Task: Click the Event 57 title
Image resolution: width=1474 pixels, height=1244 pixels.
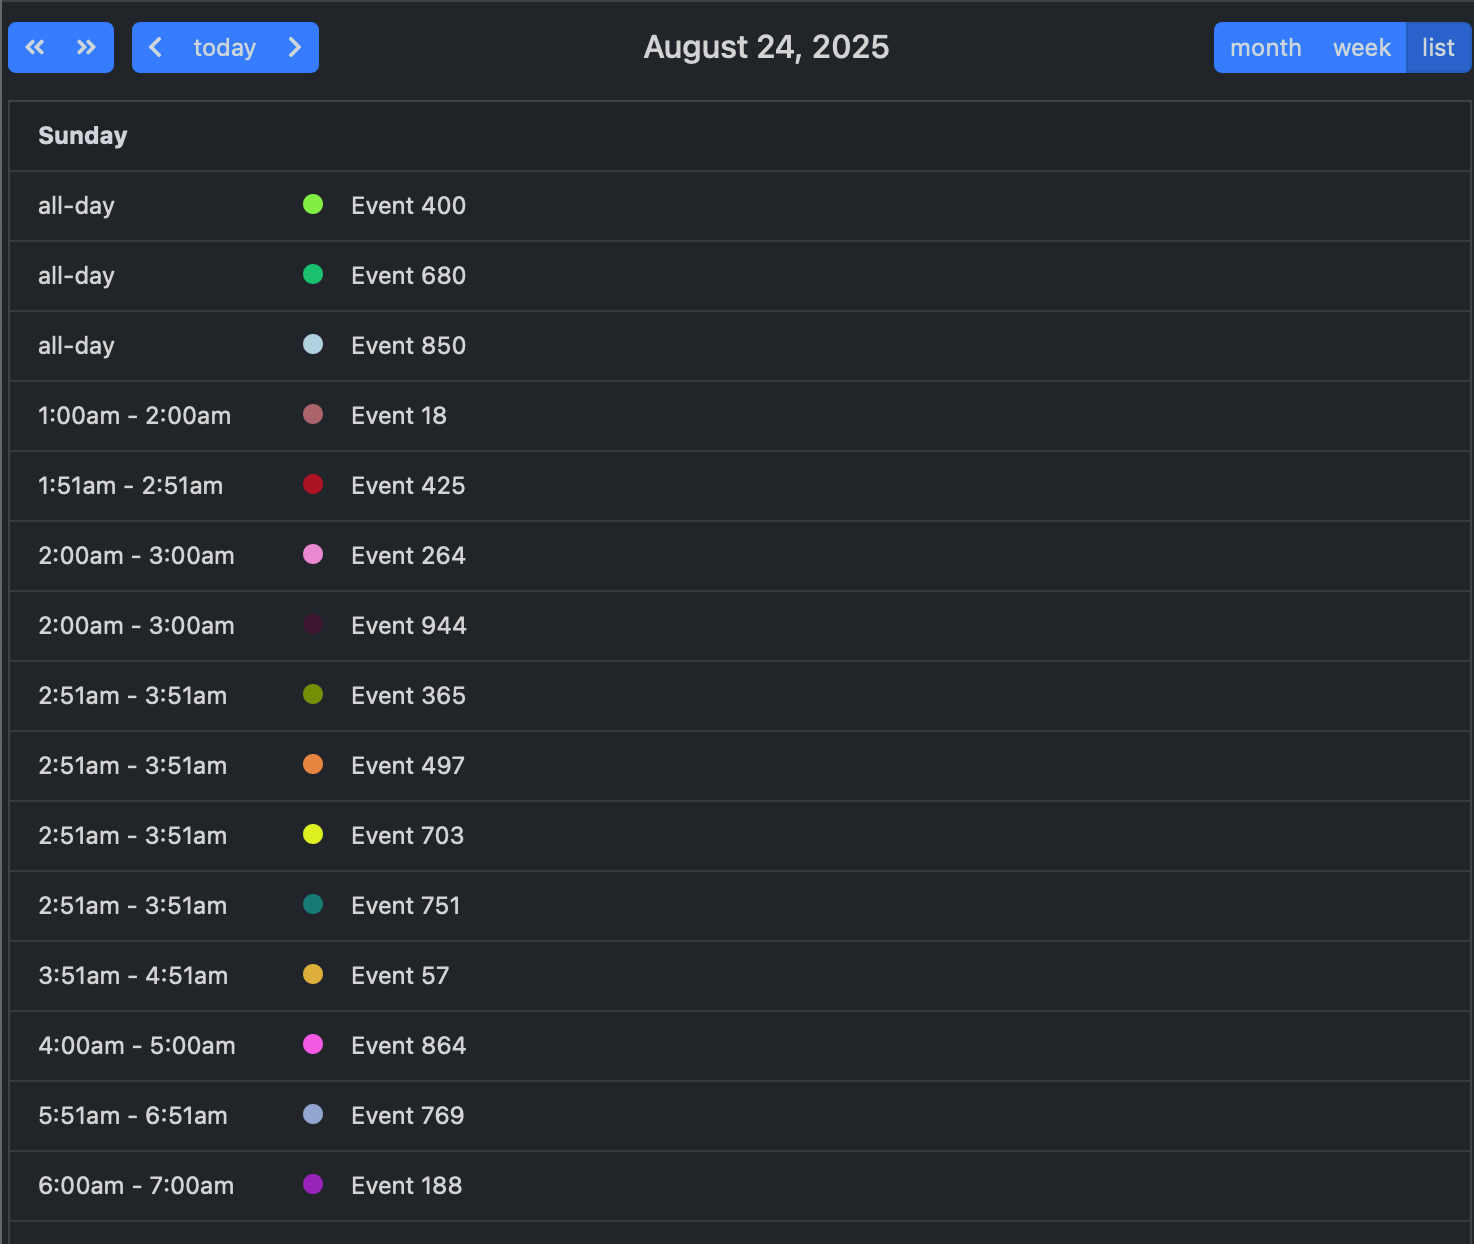Action: [400, 976]
